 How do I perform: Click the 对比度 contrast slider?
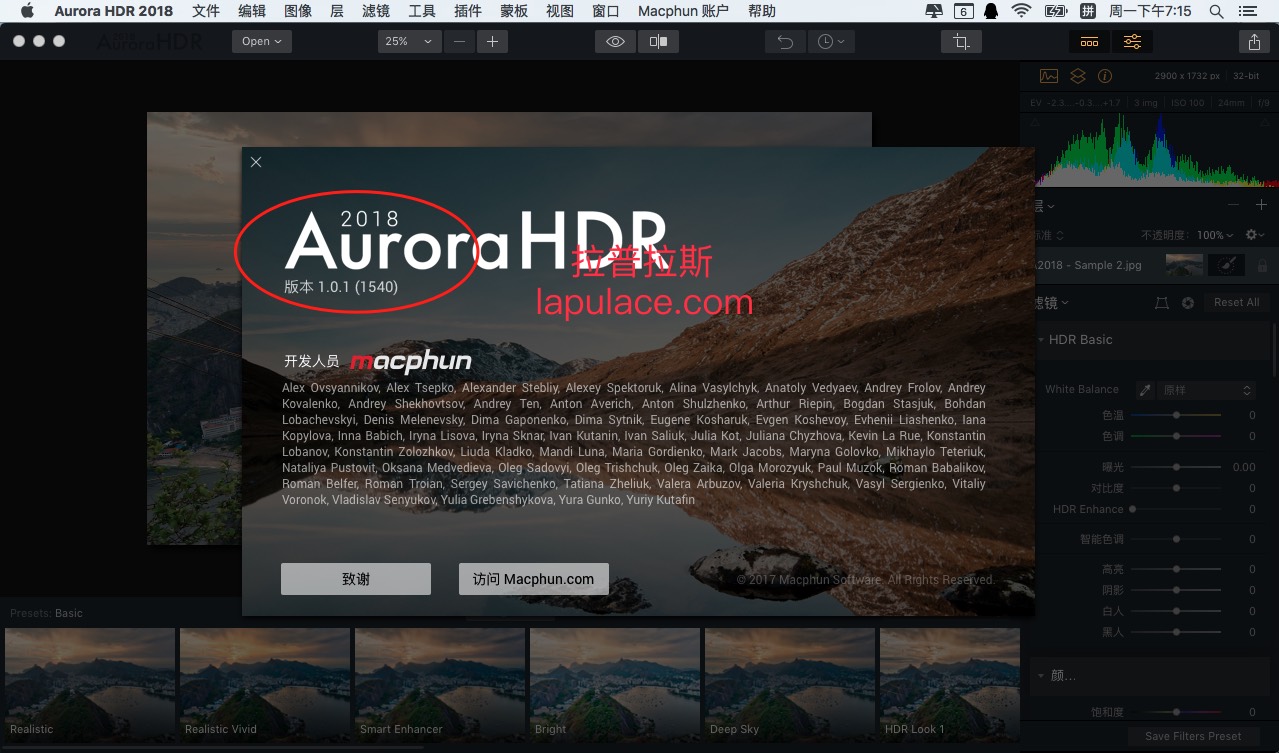1177,488
